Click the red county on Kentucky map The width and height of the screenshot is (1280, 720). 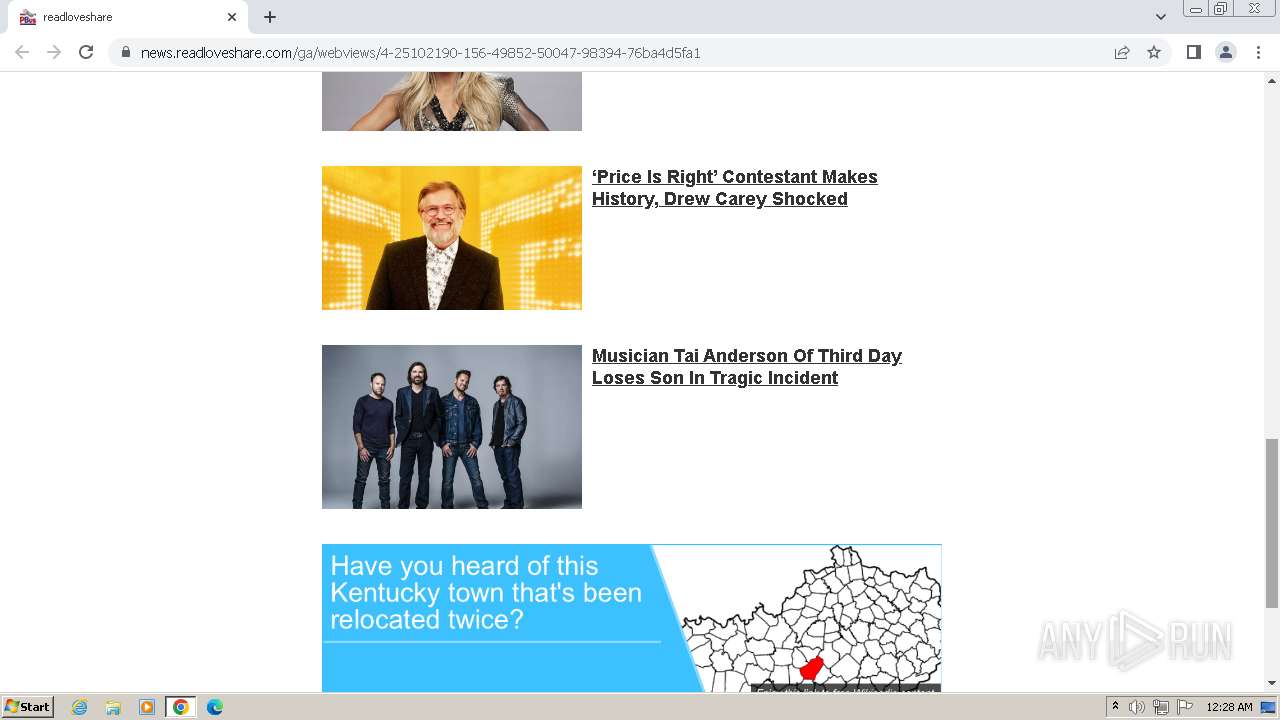811,667
